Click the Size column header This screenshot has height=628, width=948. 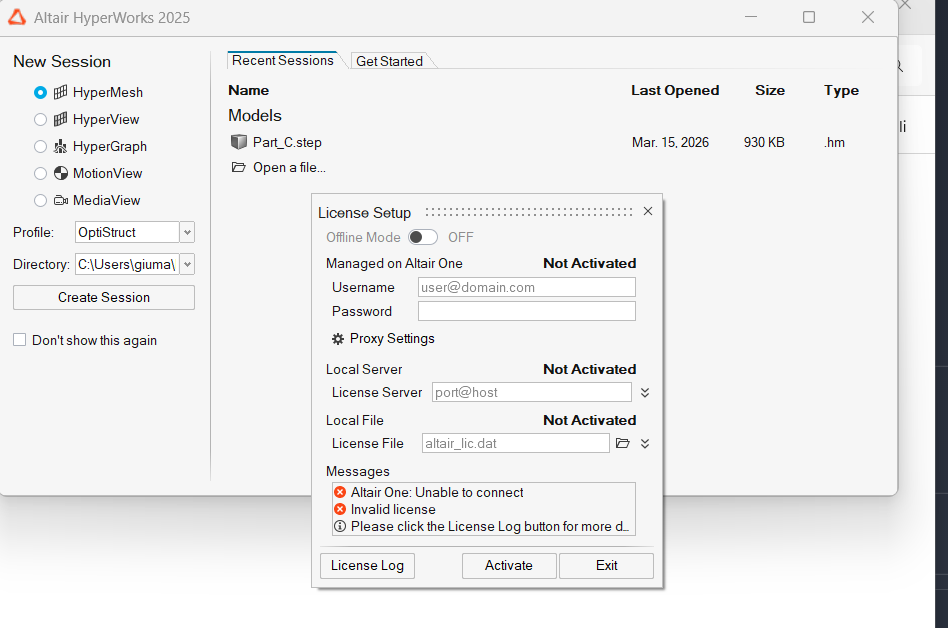(x=770, y=90)
